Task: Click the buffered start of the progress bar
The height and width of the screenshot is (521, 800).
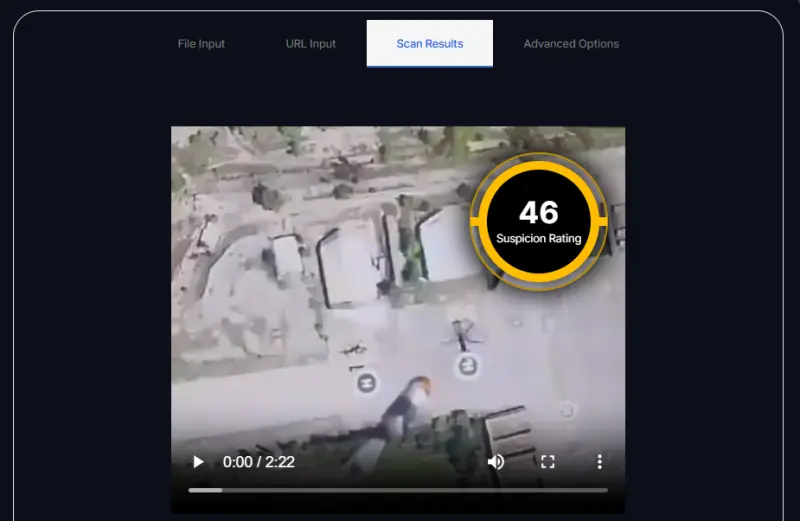Action: [x=205, y=490]
